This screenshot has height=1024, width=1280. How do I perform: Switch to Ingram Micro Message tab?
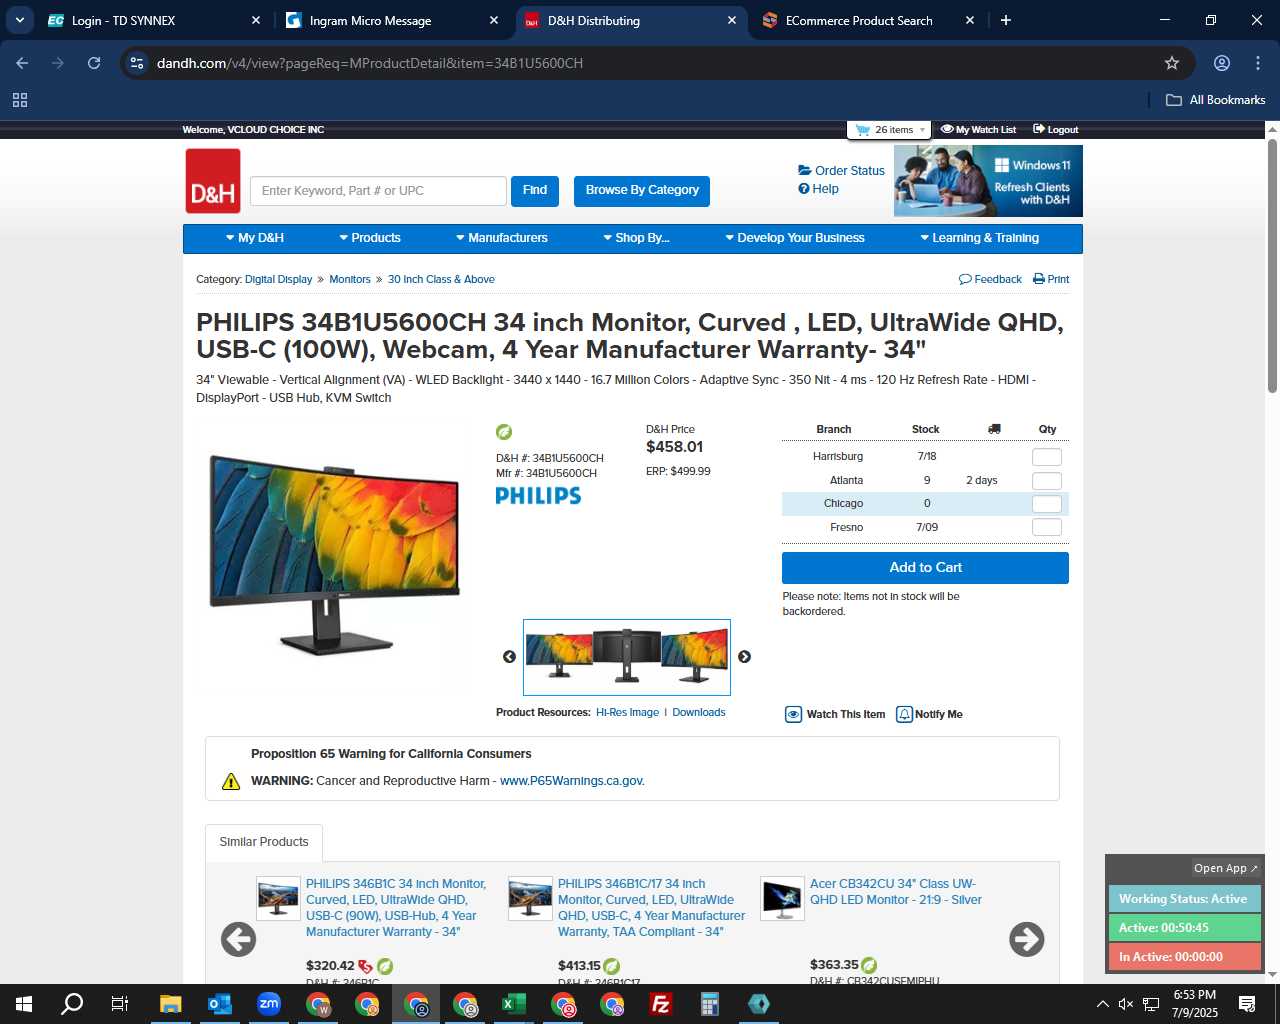(x=392, y=20)
